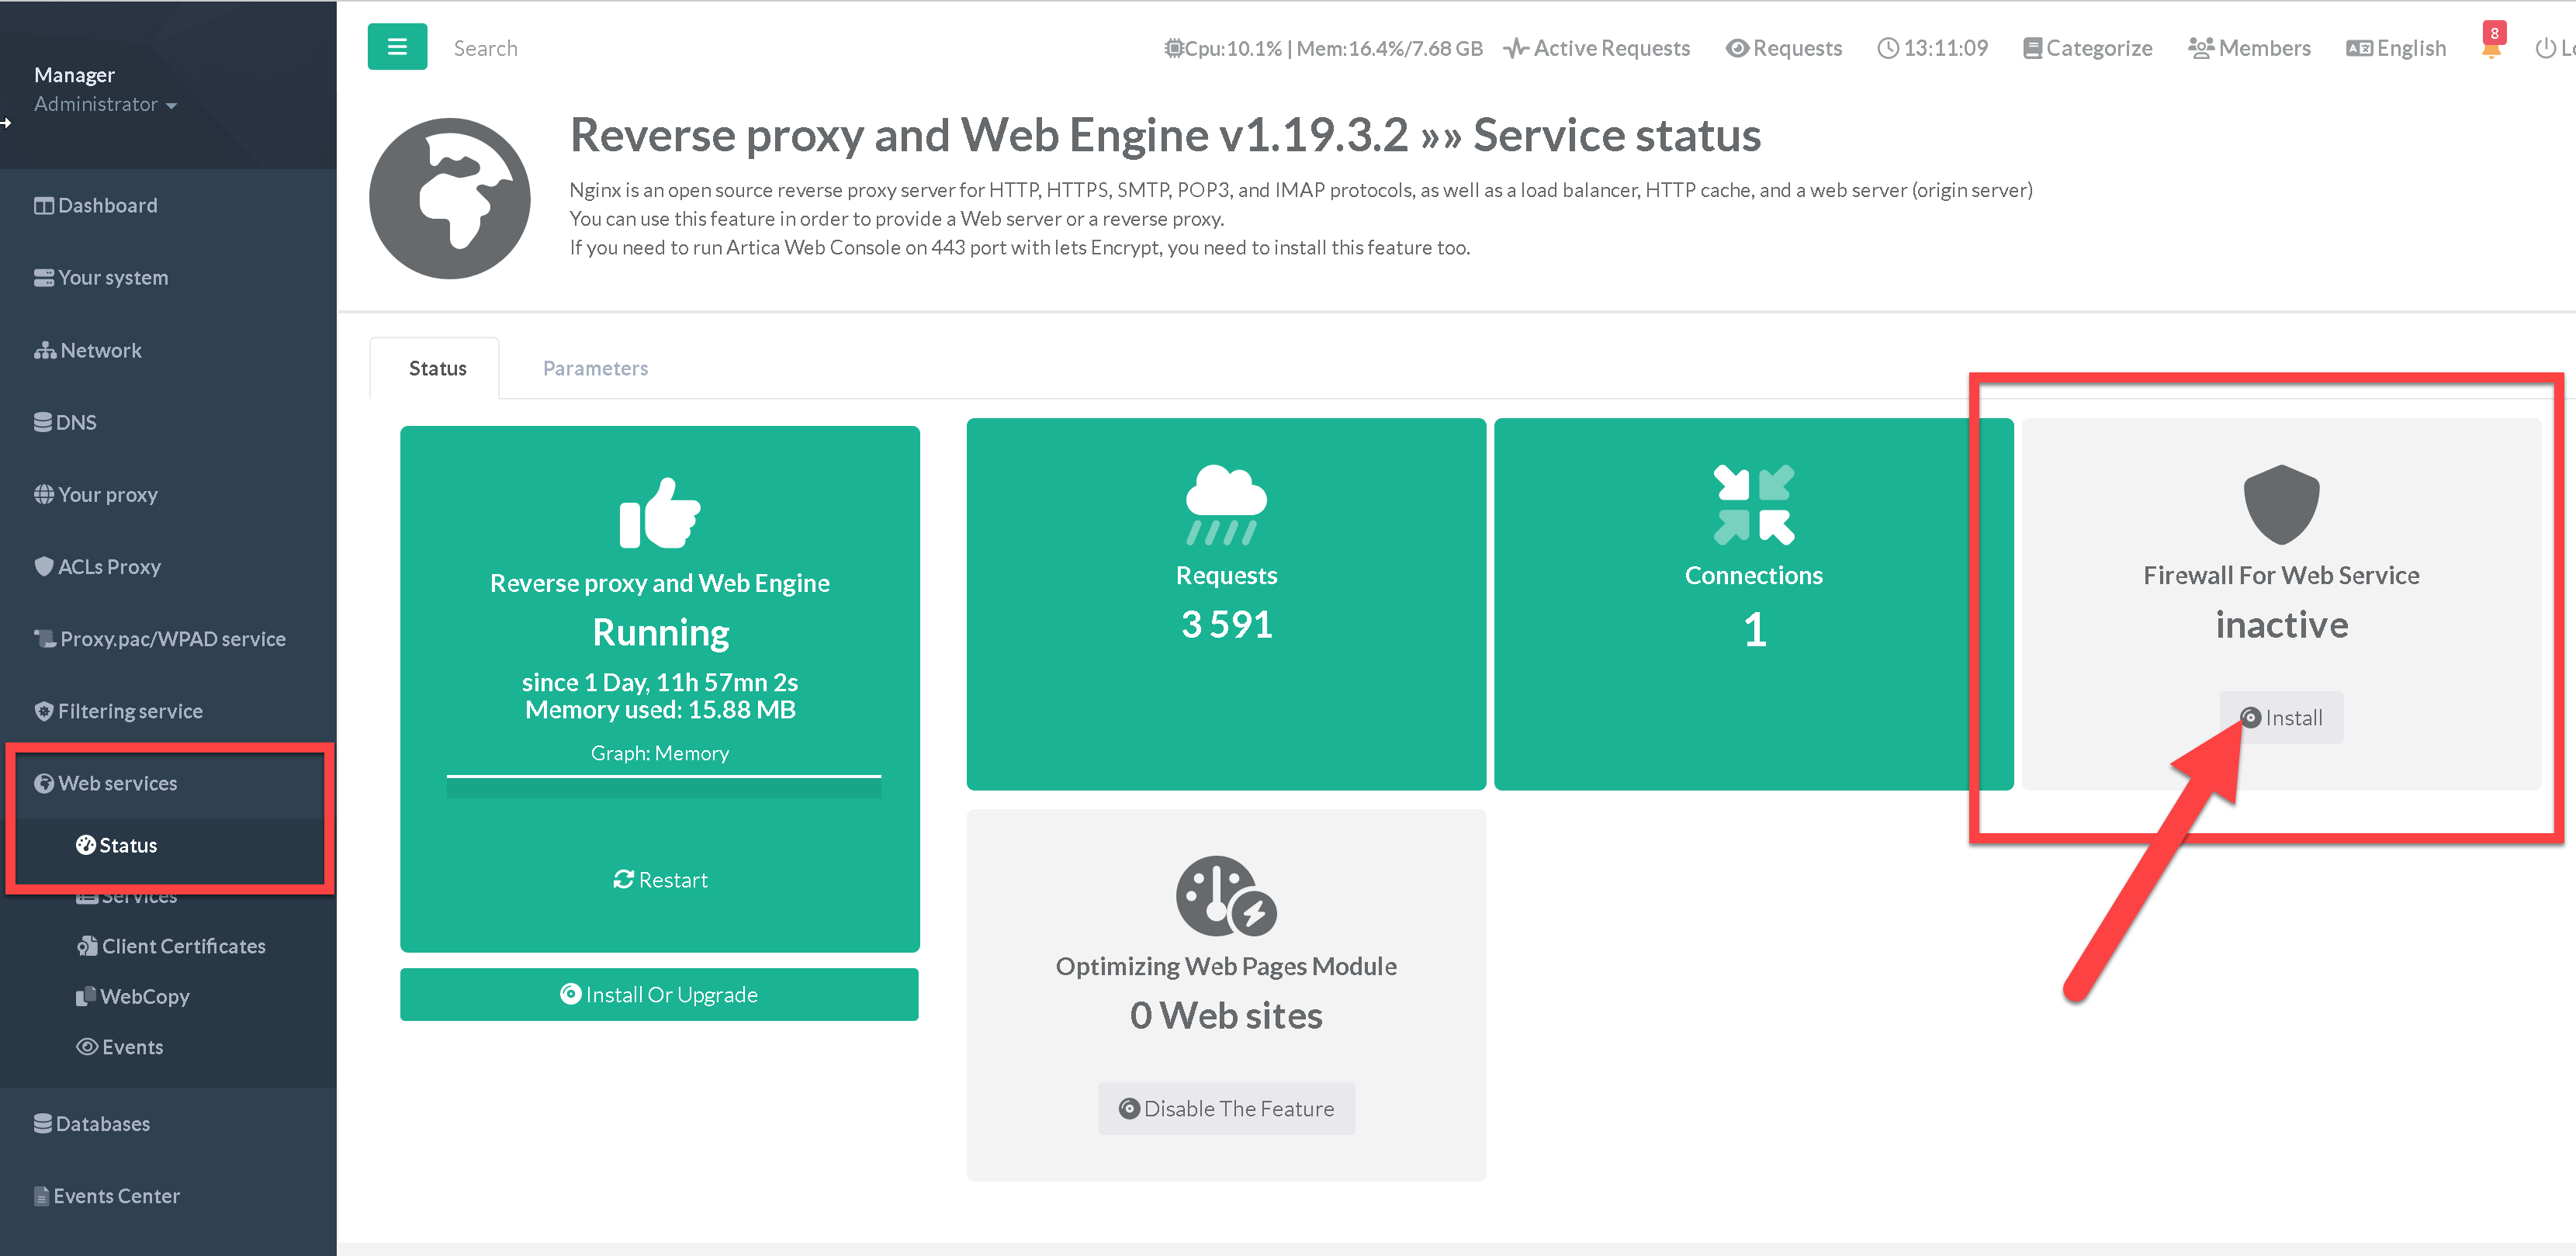2576x1256 pixels.
Task: Click the Connections arrows icon
Action: pos(1753,504)
